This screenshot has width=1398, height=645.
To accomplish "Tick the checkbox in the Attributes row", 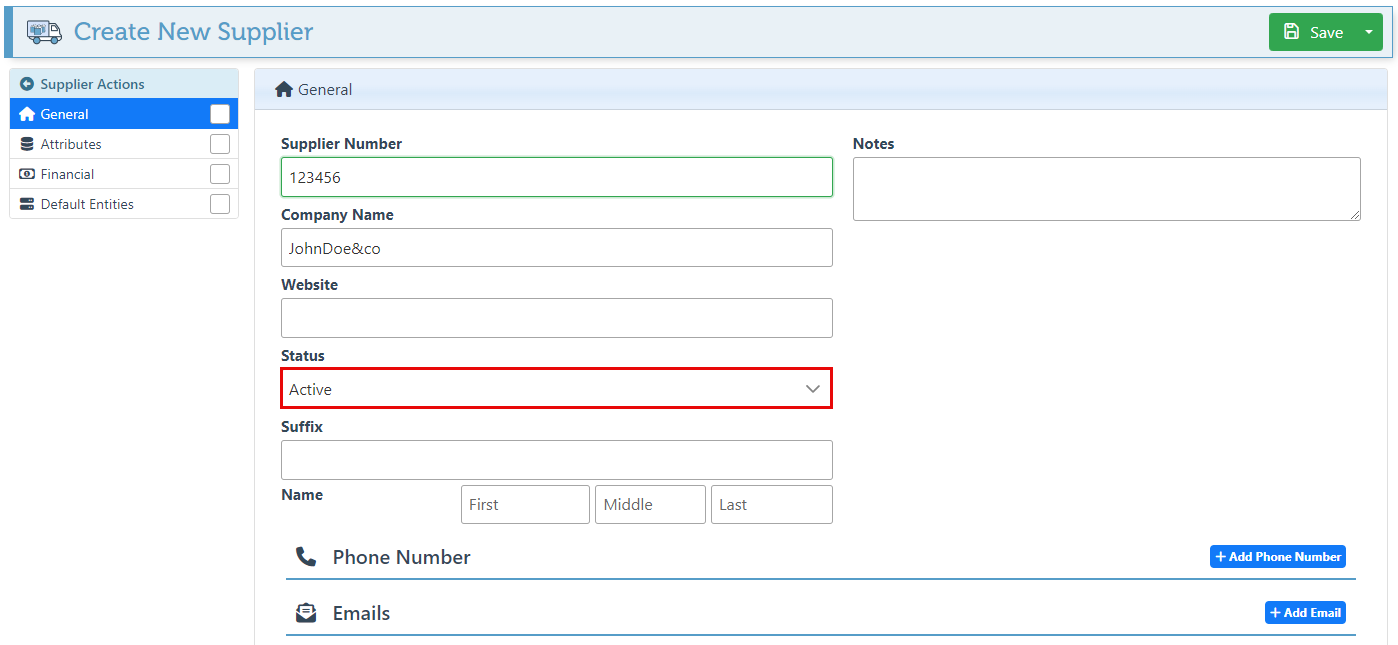I will (x=220, y=144).
